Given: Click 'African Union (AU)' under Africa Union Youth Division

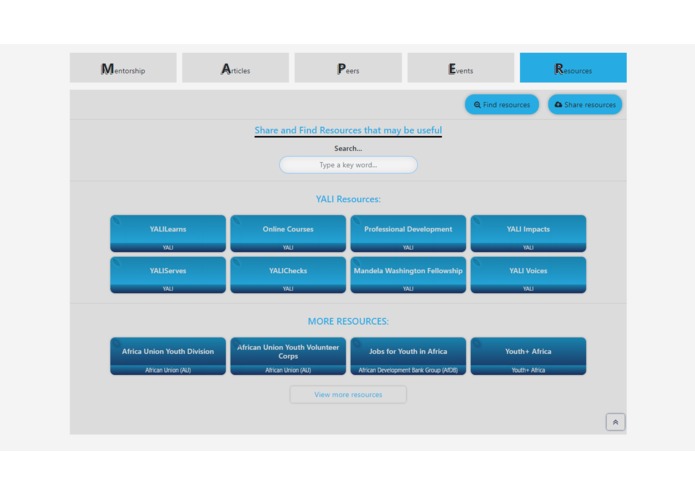Looking at the screenshot, I should (168, 370).
